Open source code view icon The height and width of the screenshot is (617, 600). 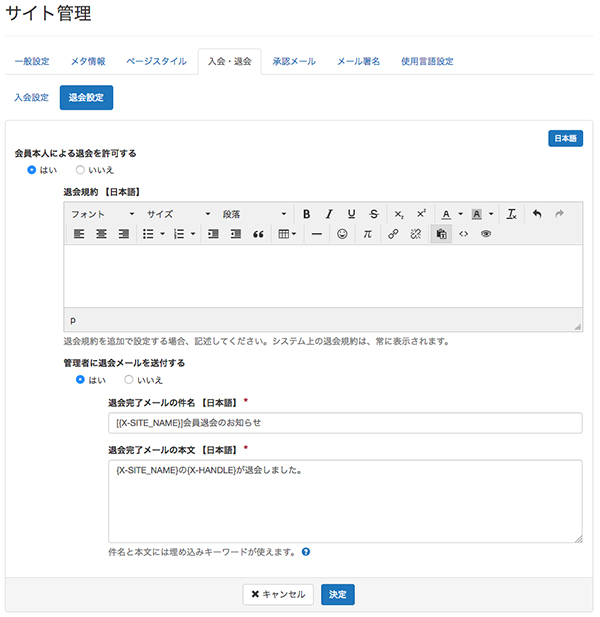coord(463,234)
